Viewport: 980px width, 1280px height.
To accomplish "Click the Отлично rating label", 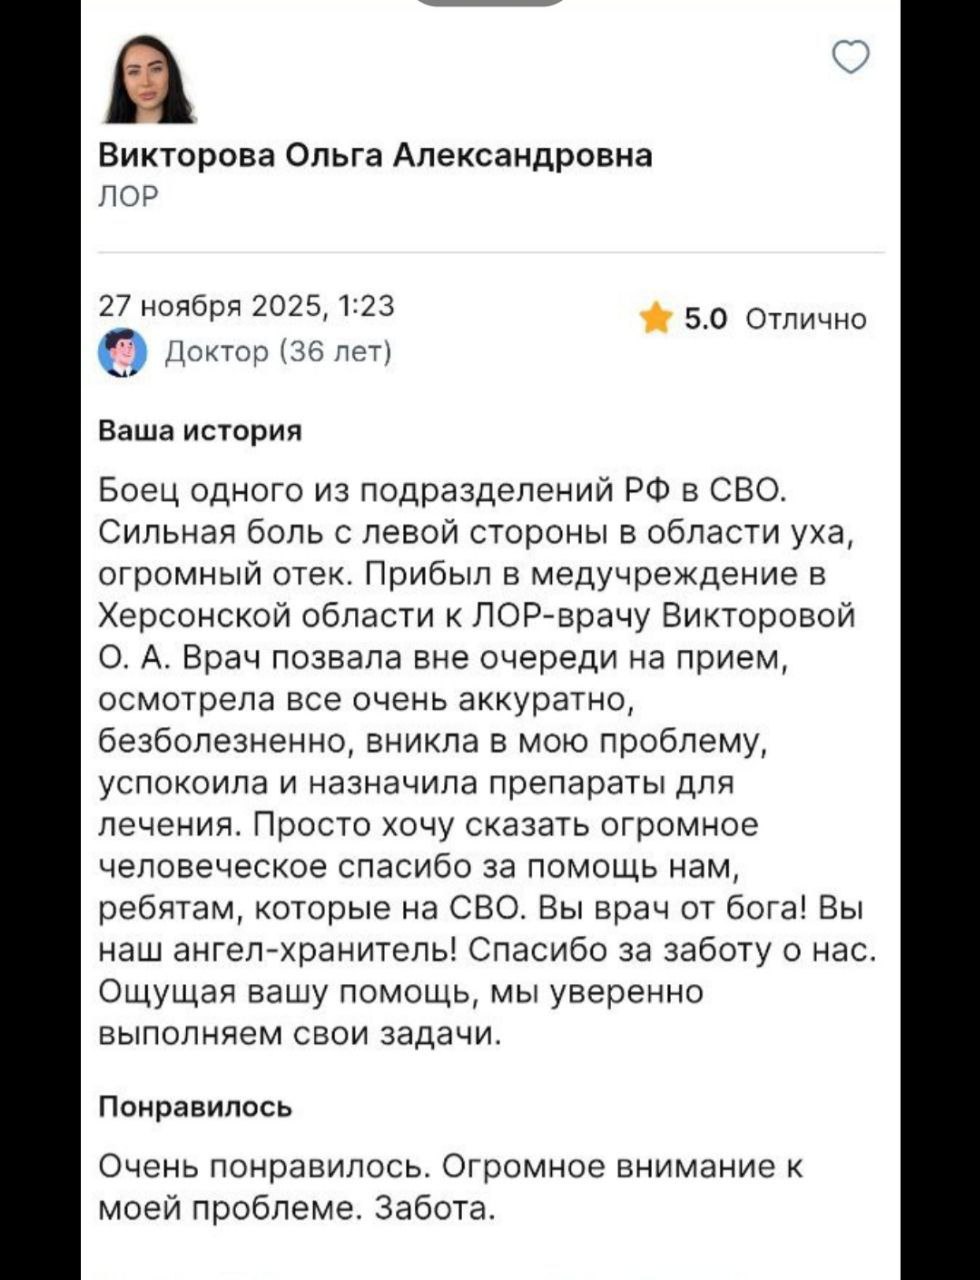I will click(806, 319).
